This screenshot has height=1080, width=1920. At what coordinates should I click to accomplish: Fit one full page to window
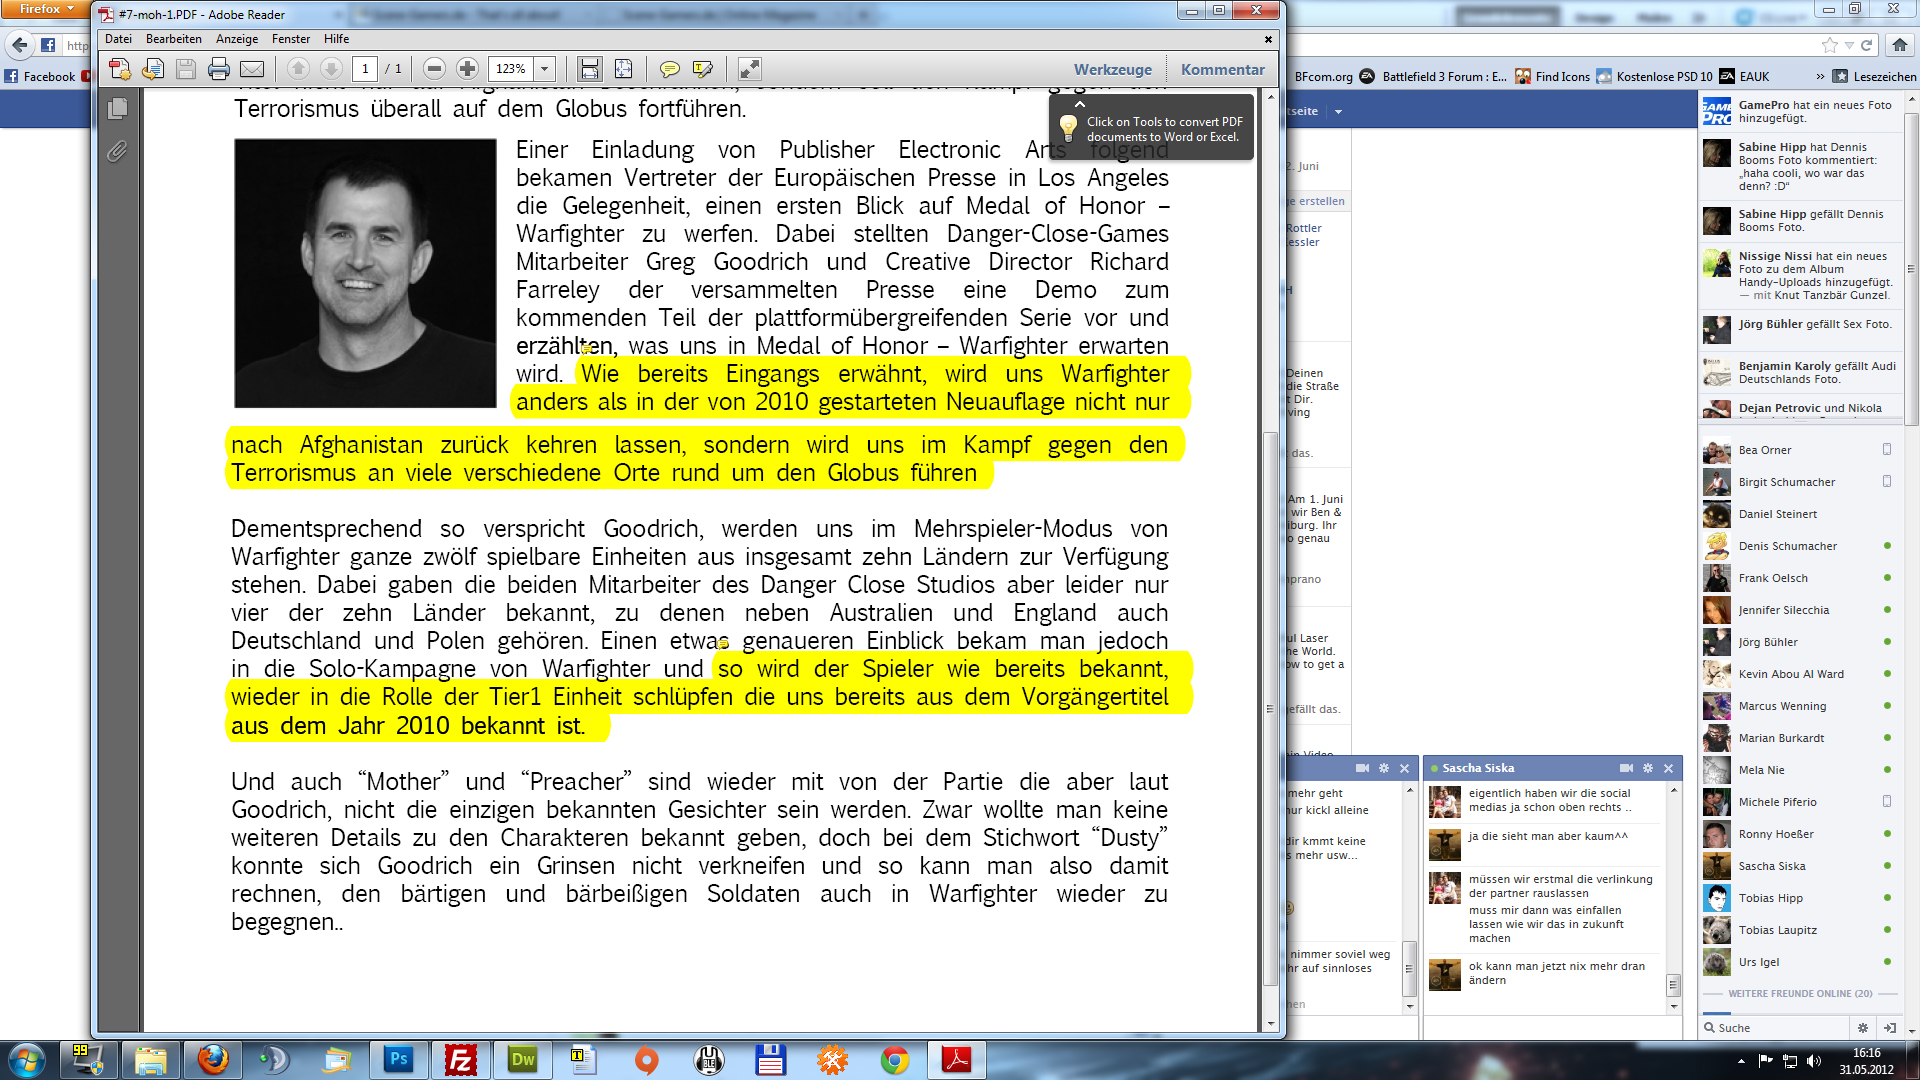tap(623, 69)
